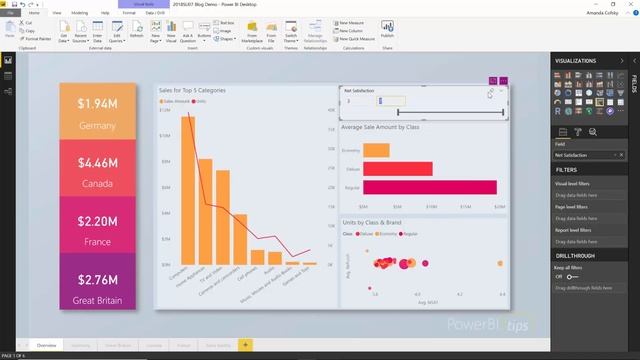Open slicer type dropdown chevron in slicer header
This screenshot has width=640, height=360.
coord(501,91)
